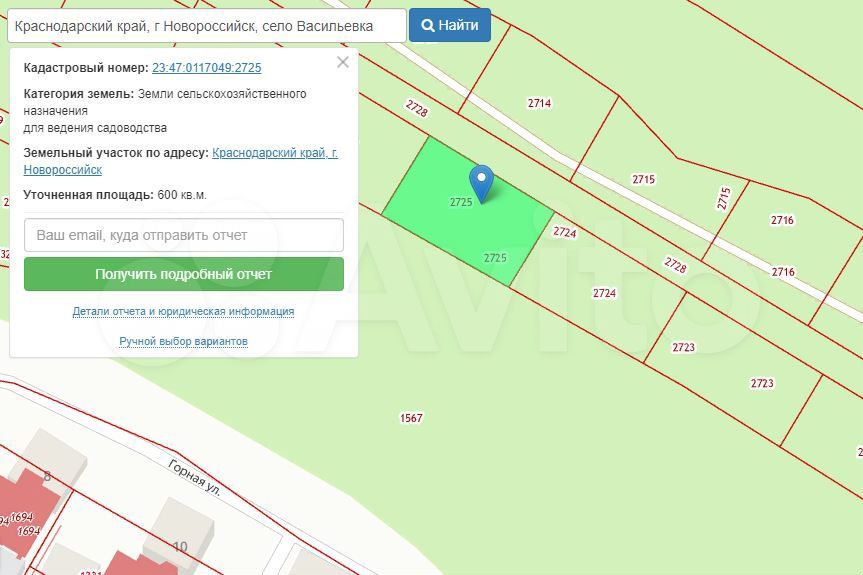Open the Краснодарский край address link

[274, 153]
